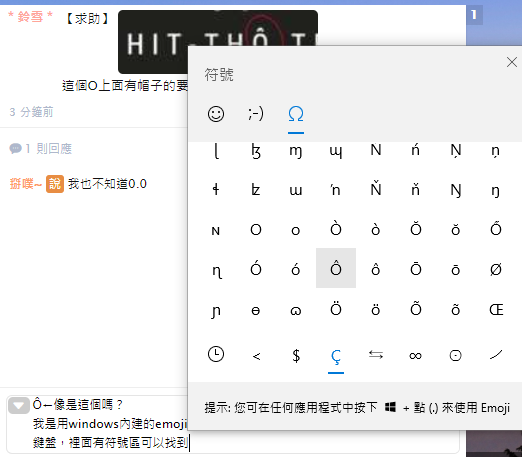Click into the reply text box
522x457 pixels.
[110, 424]
